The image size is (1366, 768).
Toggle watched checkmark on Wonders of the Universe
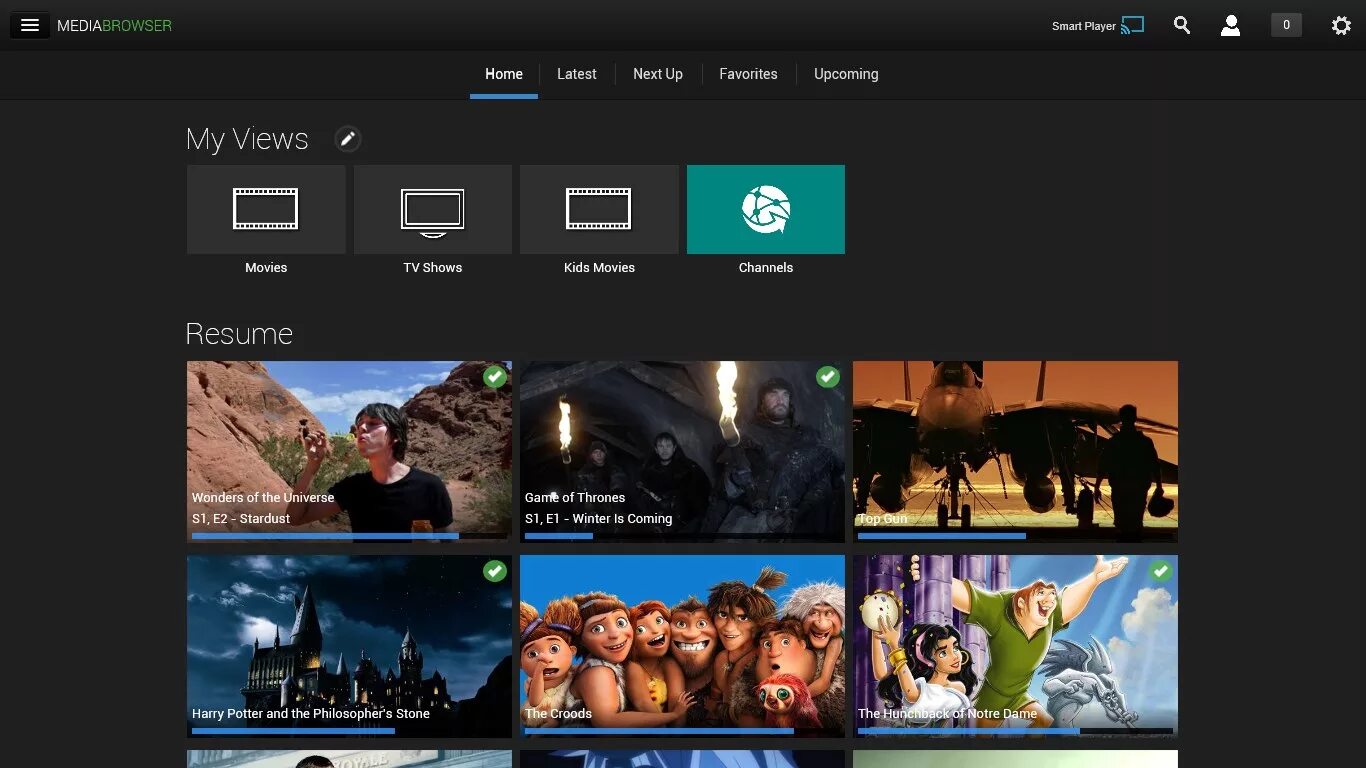[x=495, y=377]
